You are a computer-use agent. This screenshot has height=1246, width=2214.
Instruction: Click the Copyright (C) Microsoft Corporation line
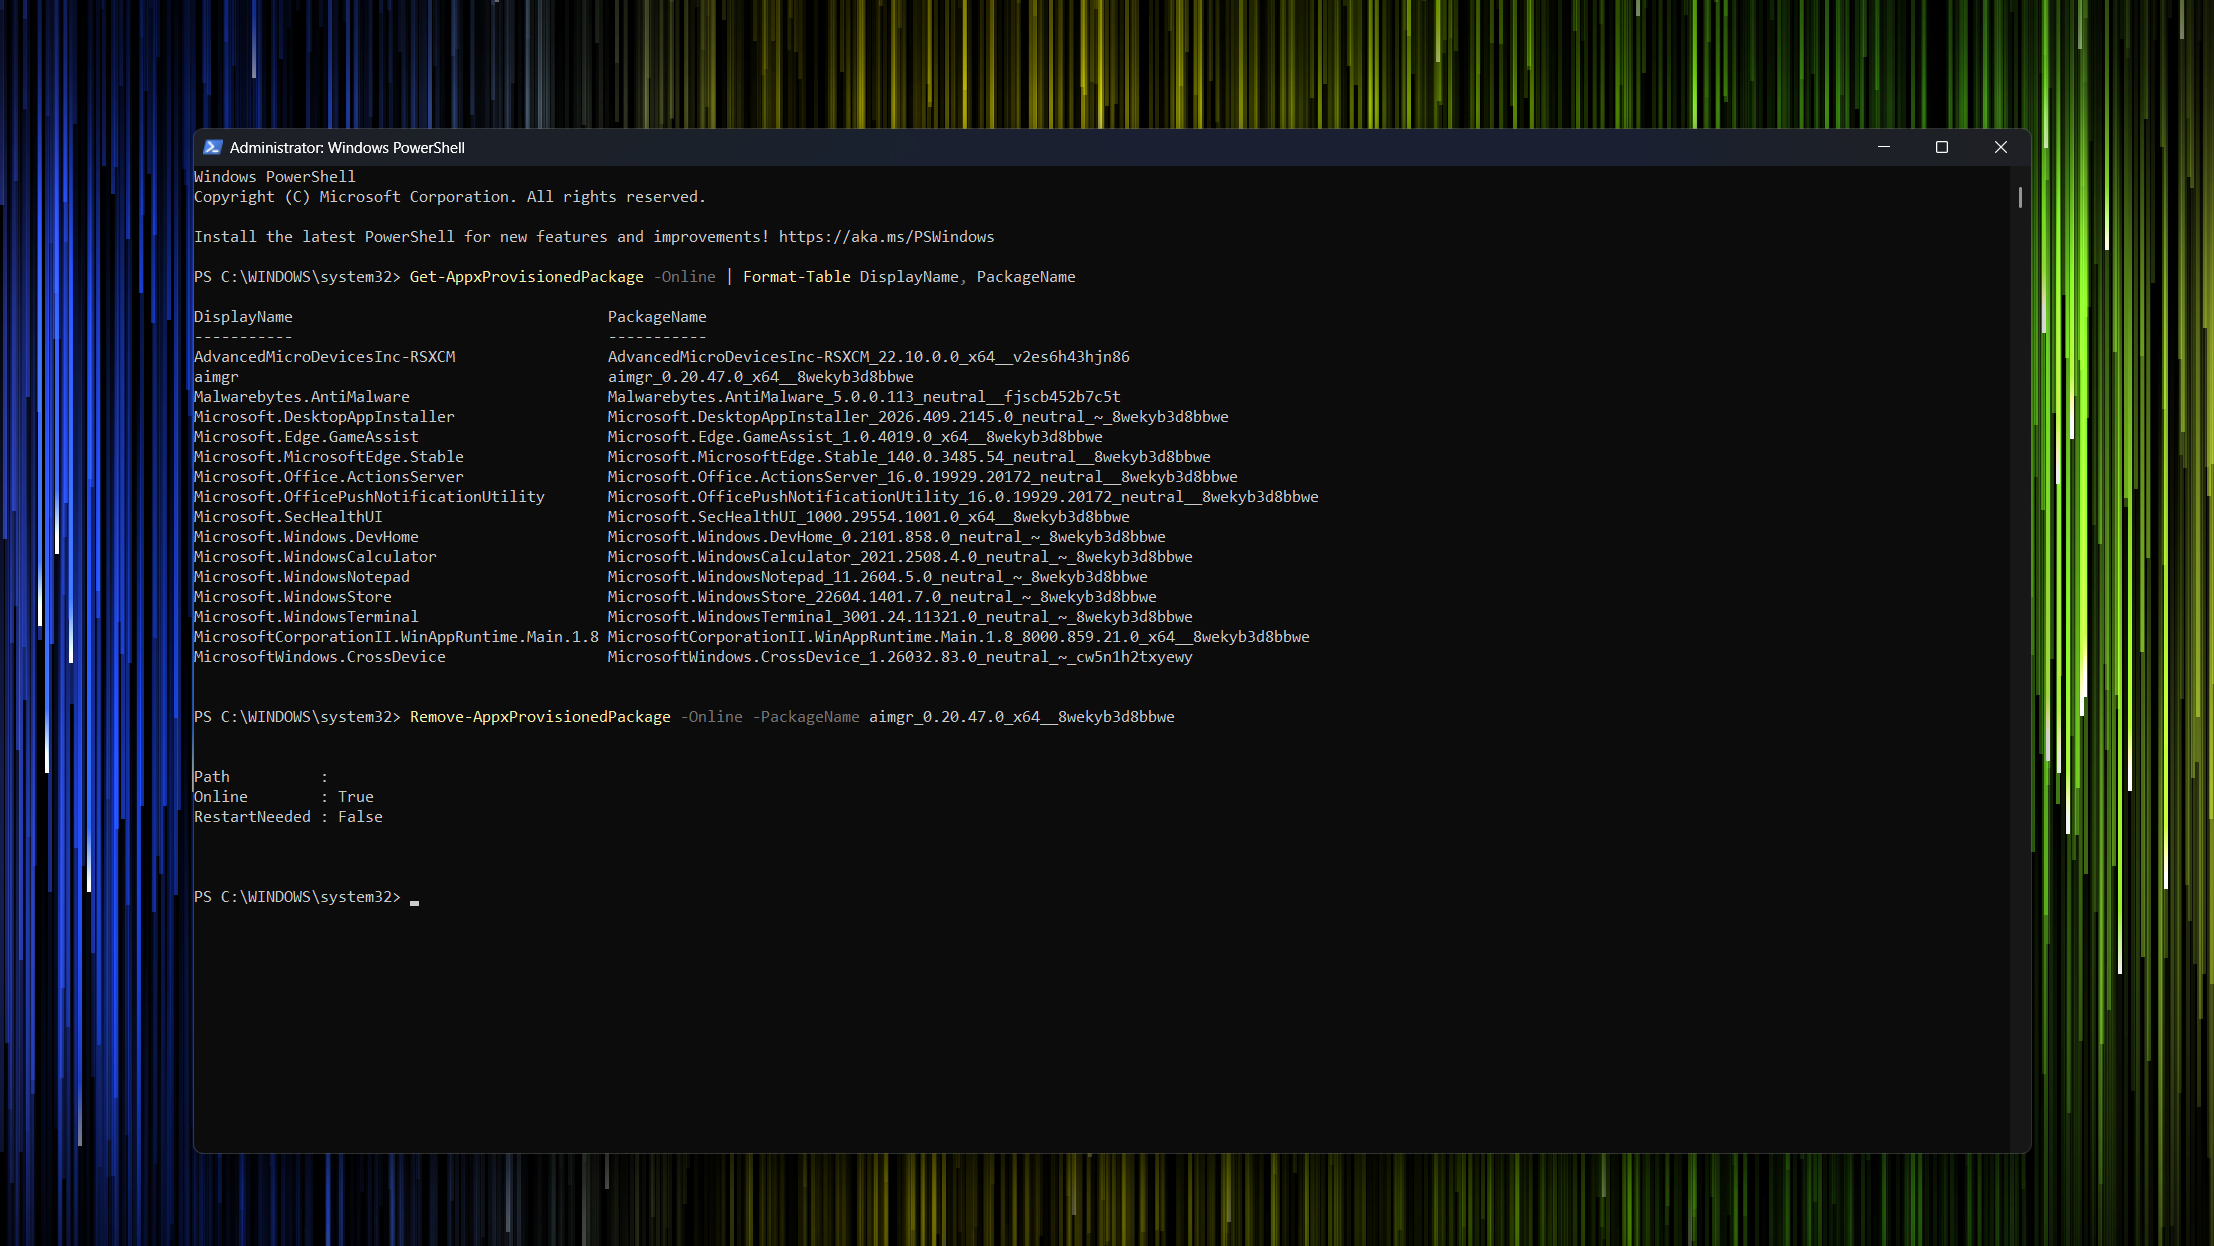(450, 197)
